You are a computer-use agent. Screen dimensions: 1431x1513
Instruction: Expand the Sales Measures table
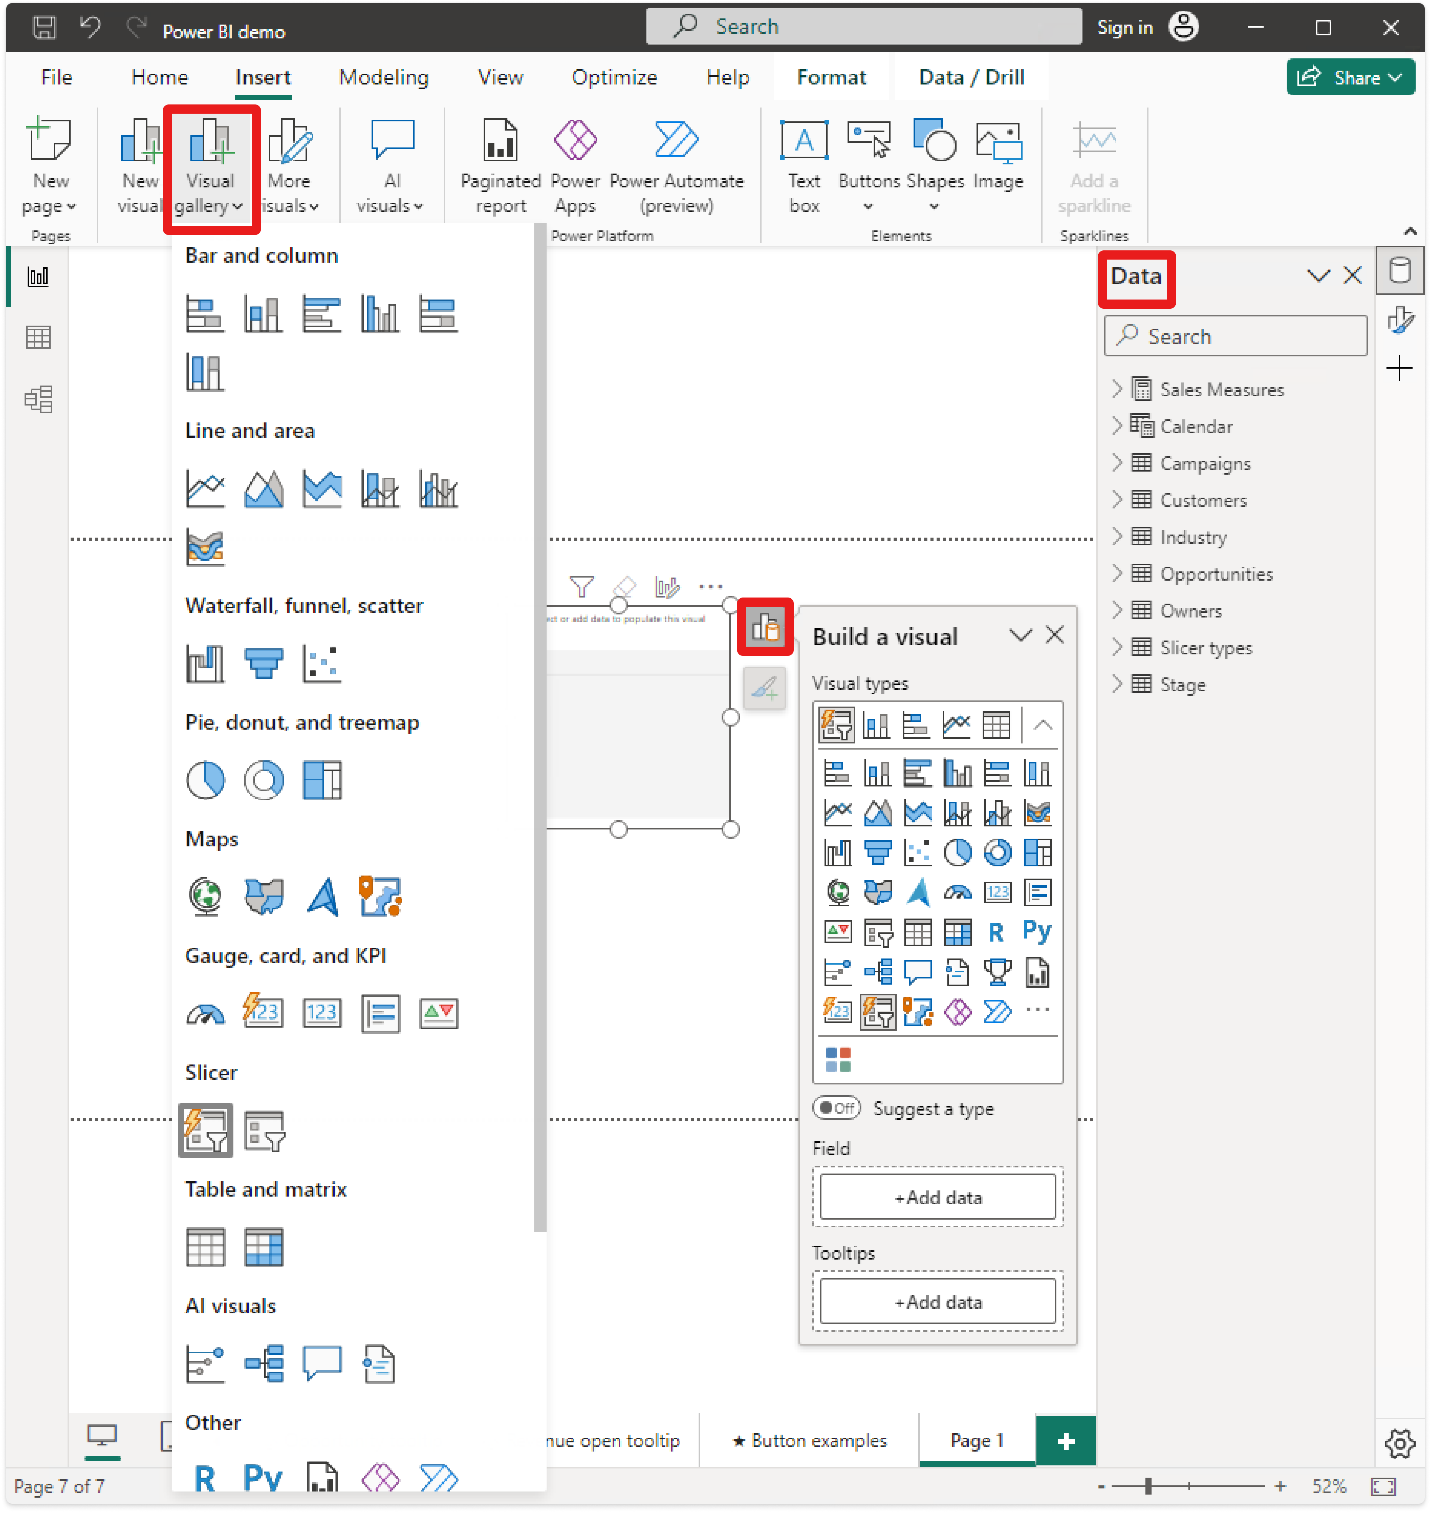pyautogui.click(x=1117, y=389)
